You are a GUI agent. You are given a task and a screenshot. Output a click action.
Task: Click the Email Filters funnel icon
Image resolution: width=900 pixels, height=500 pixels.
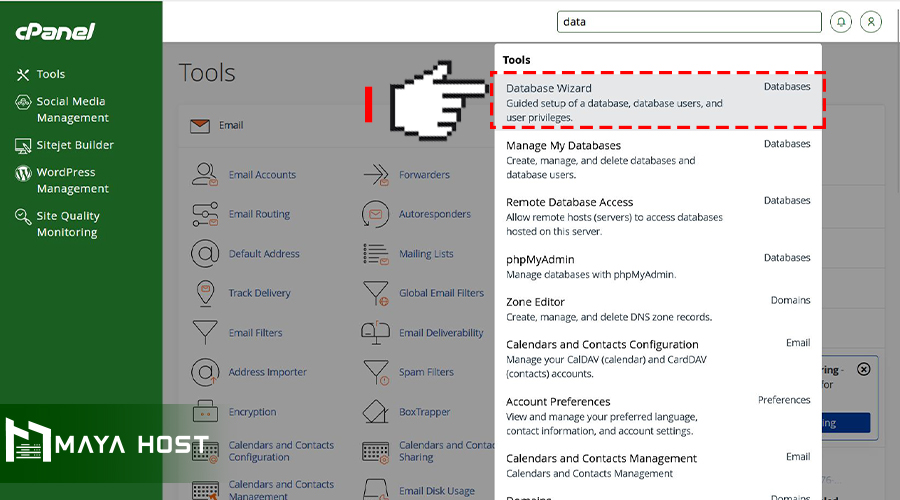click(205, 332)
